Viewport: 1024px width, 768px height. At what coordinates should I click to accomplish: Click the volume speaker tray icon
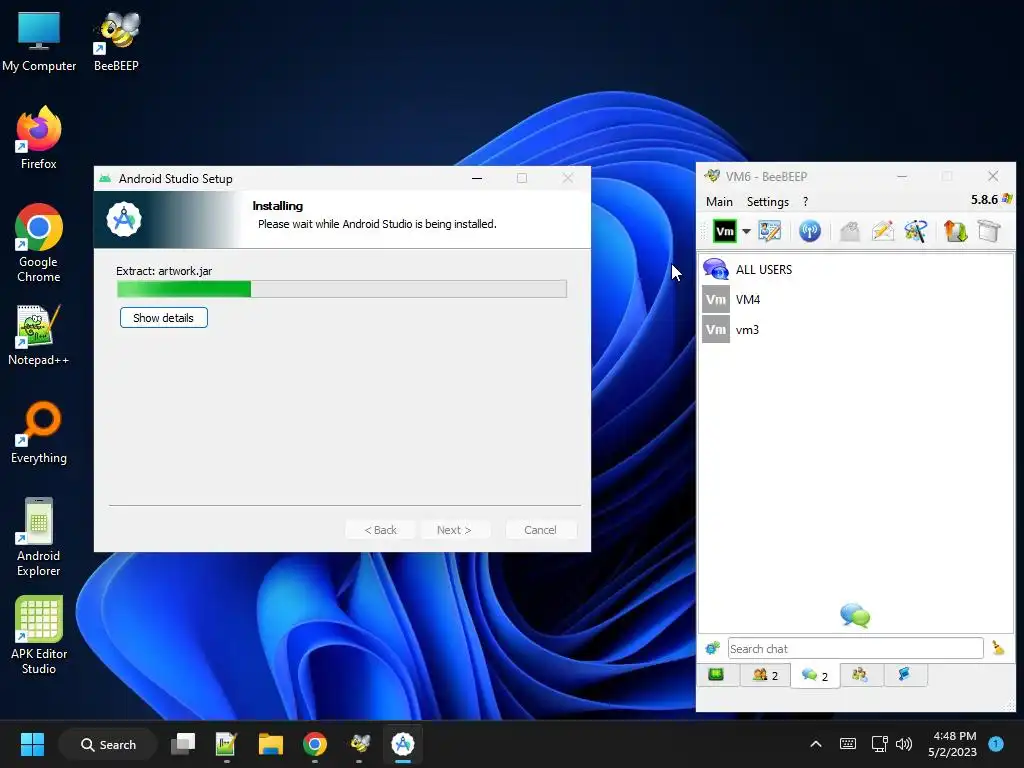point(904,744)
